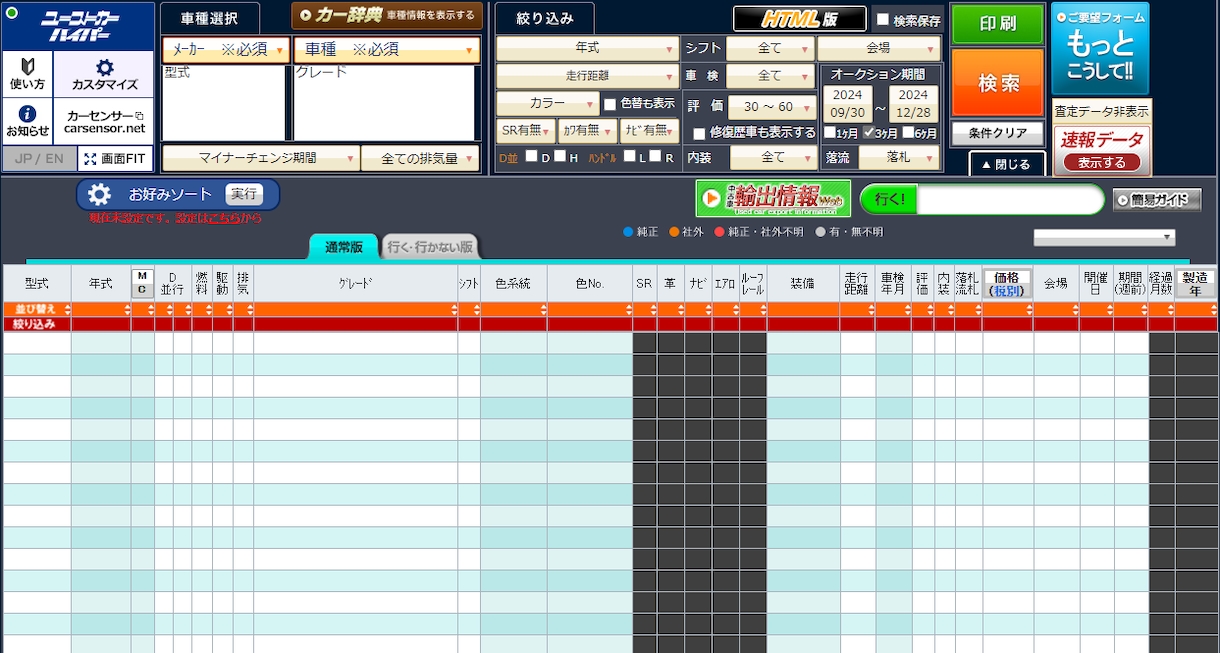Sort by the 年式 column arrows
This screenshot has width=1220, height=653.
[x=127, y=311]
